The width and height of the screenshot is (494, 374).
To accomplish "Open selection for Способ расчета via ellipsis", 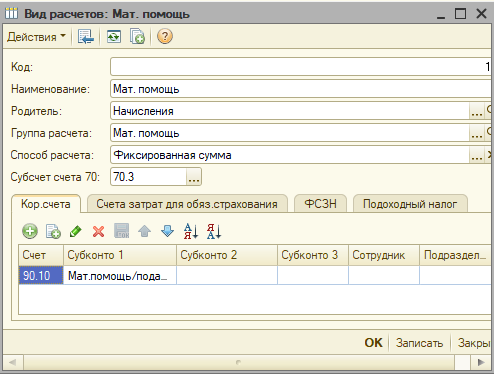I will coord(477,155).
